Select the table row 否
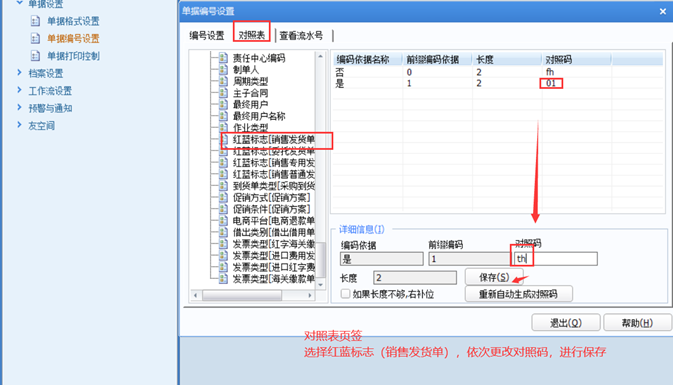This screenshot has width=673, height=385. (x=498, y=72)
